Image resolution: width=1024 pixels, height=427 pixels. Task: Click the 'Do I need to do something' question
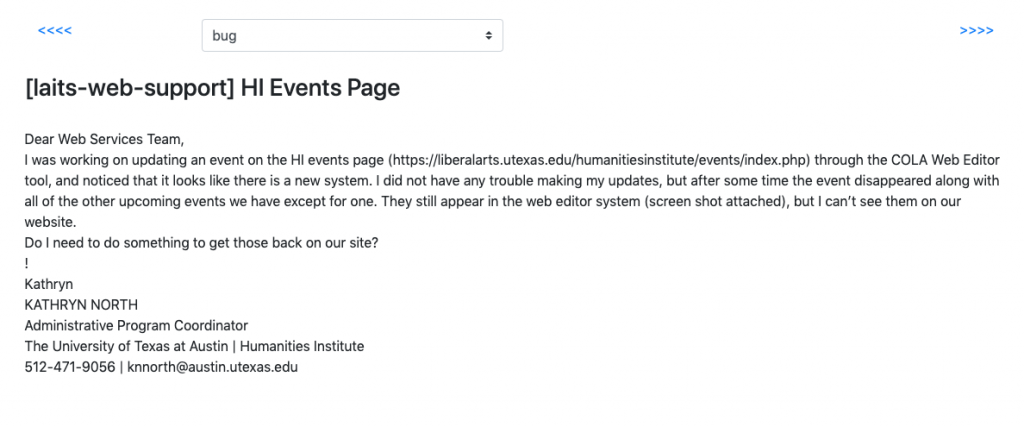tap(201, 243)
